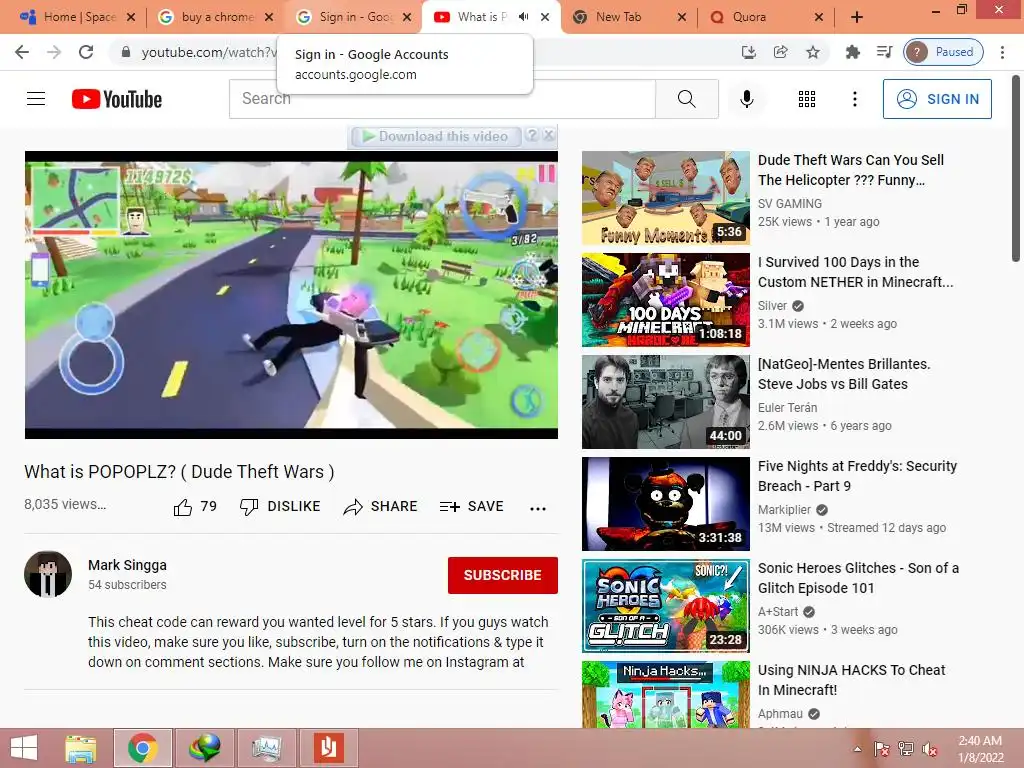Image resolution: width=1024 pixels, height=768 pixels.
Task: Open the YouTube guide hamburger menu
Action: [36, 99]
